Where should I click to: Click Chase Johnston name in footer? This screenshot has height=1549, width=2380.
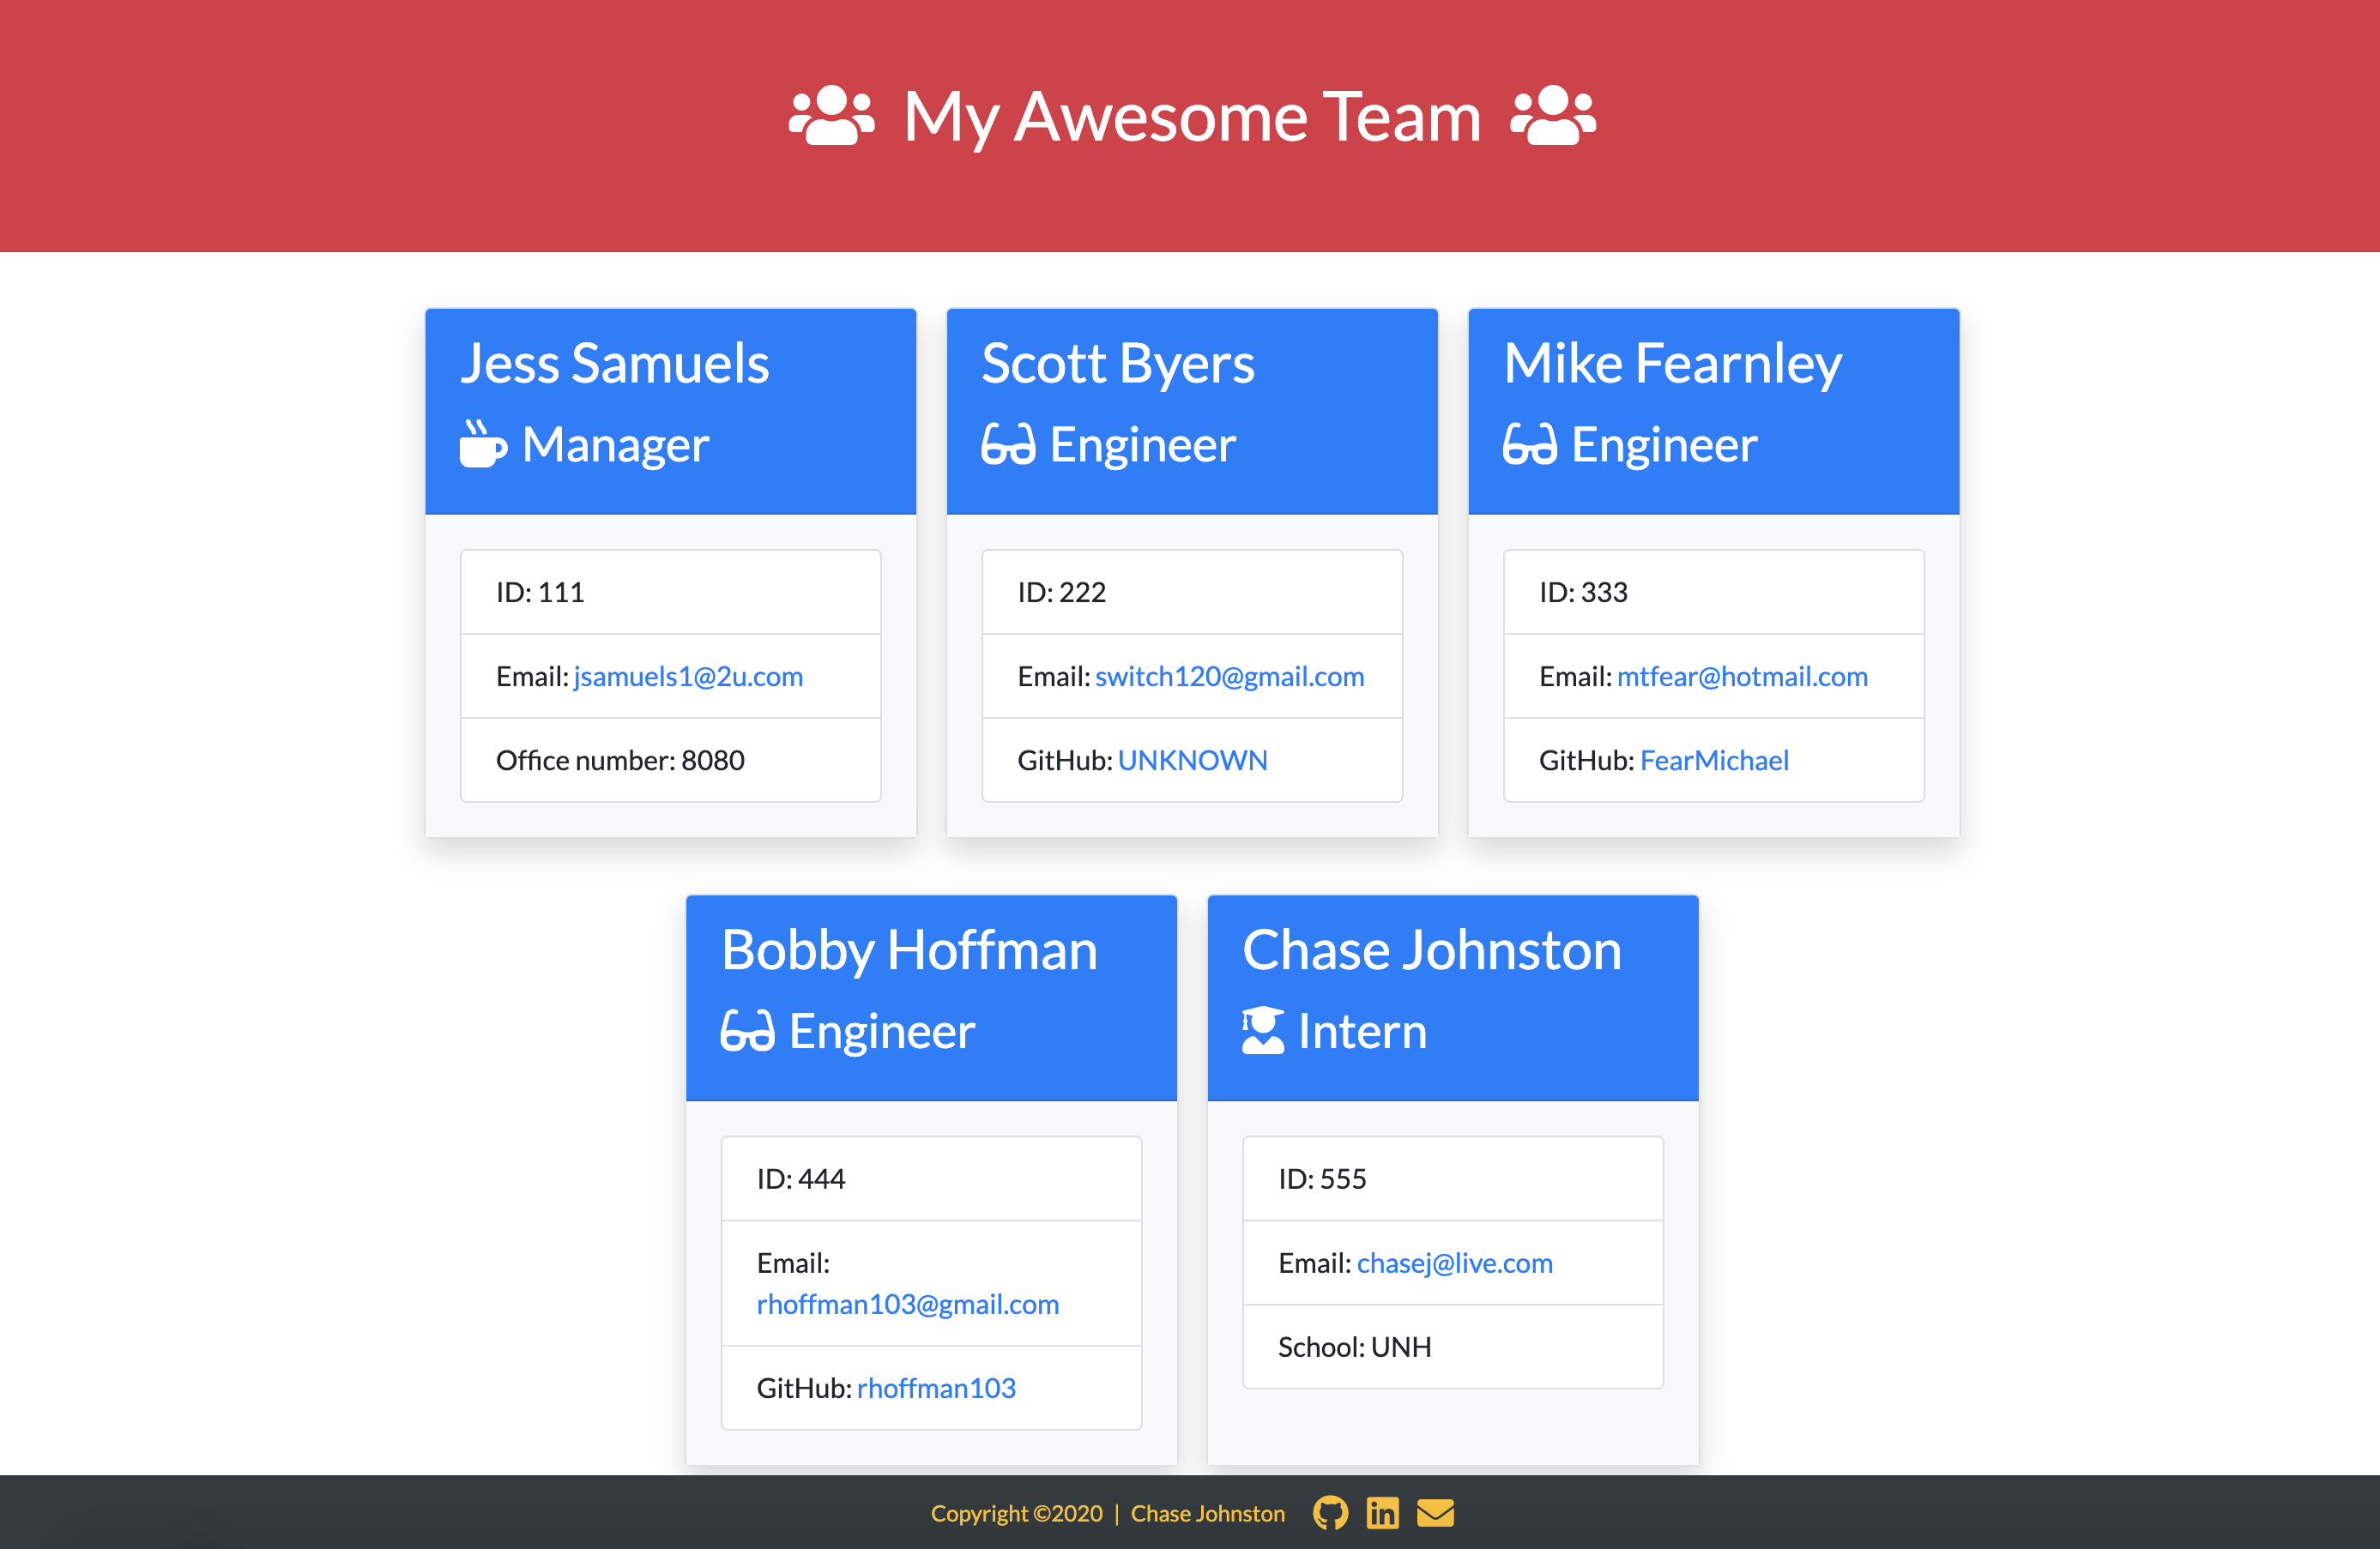click(x=1207, y=1514)
